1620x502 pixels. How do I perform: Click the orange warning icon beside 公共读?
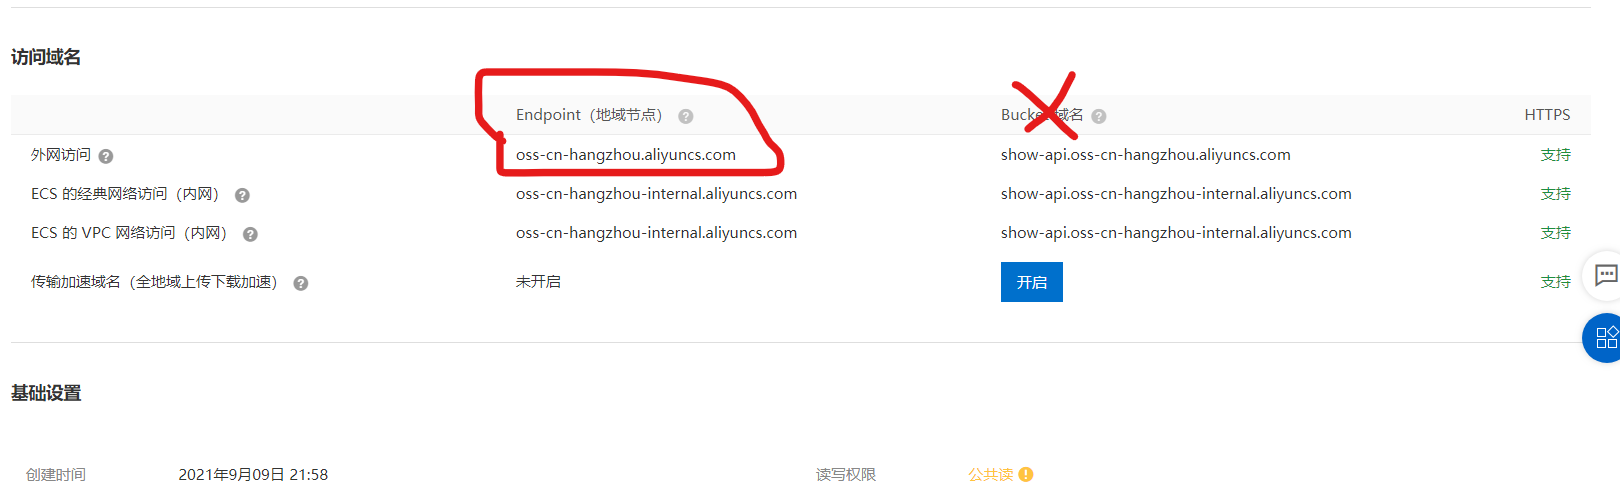point(1026,475)
